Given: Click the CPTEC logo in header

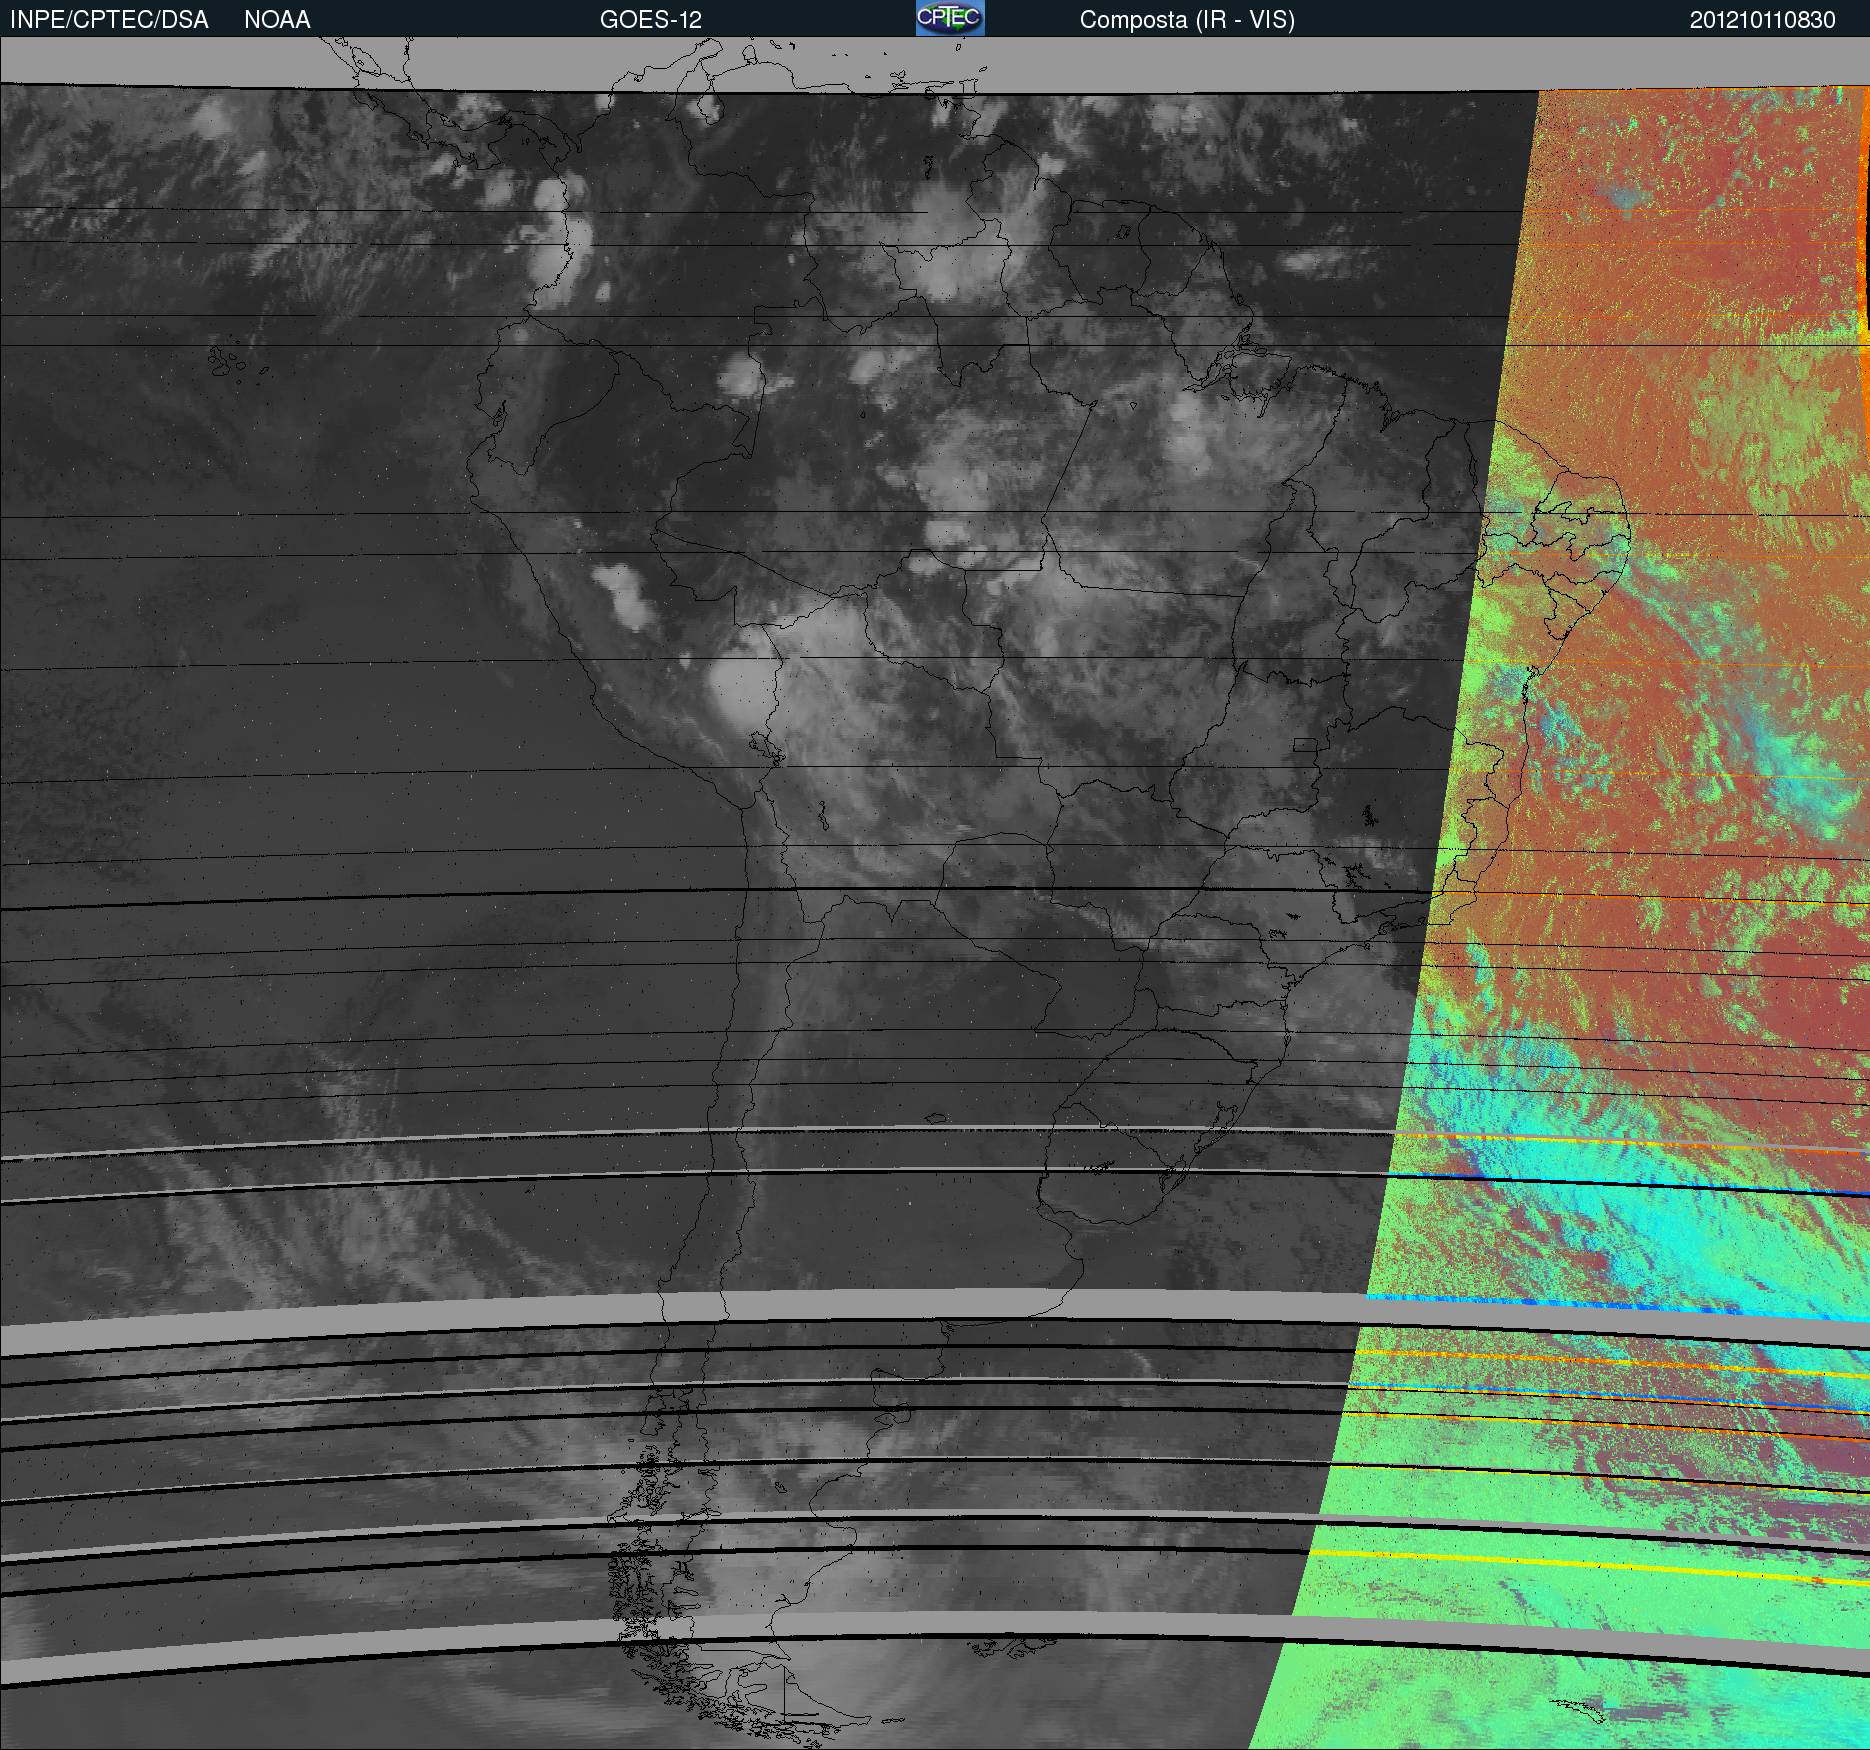Looking at the screenshot, I should pos(950,18).
